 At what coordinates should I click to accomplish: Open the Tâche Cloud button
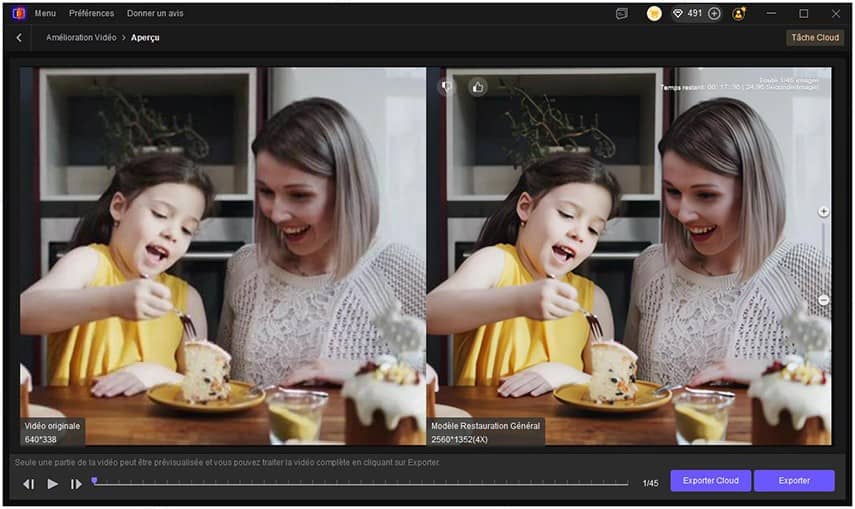[815, 38]
